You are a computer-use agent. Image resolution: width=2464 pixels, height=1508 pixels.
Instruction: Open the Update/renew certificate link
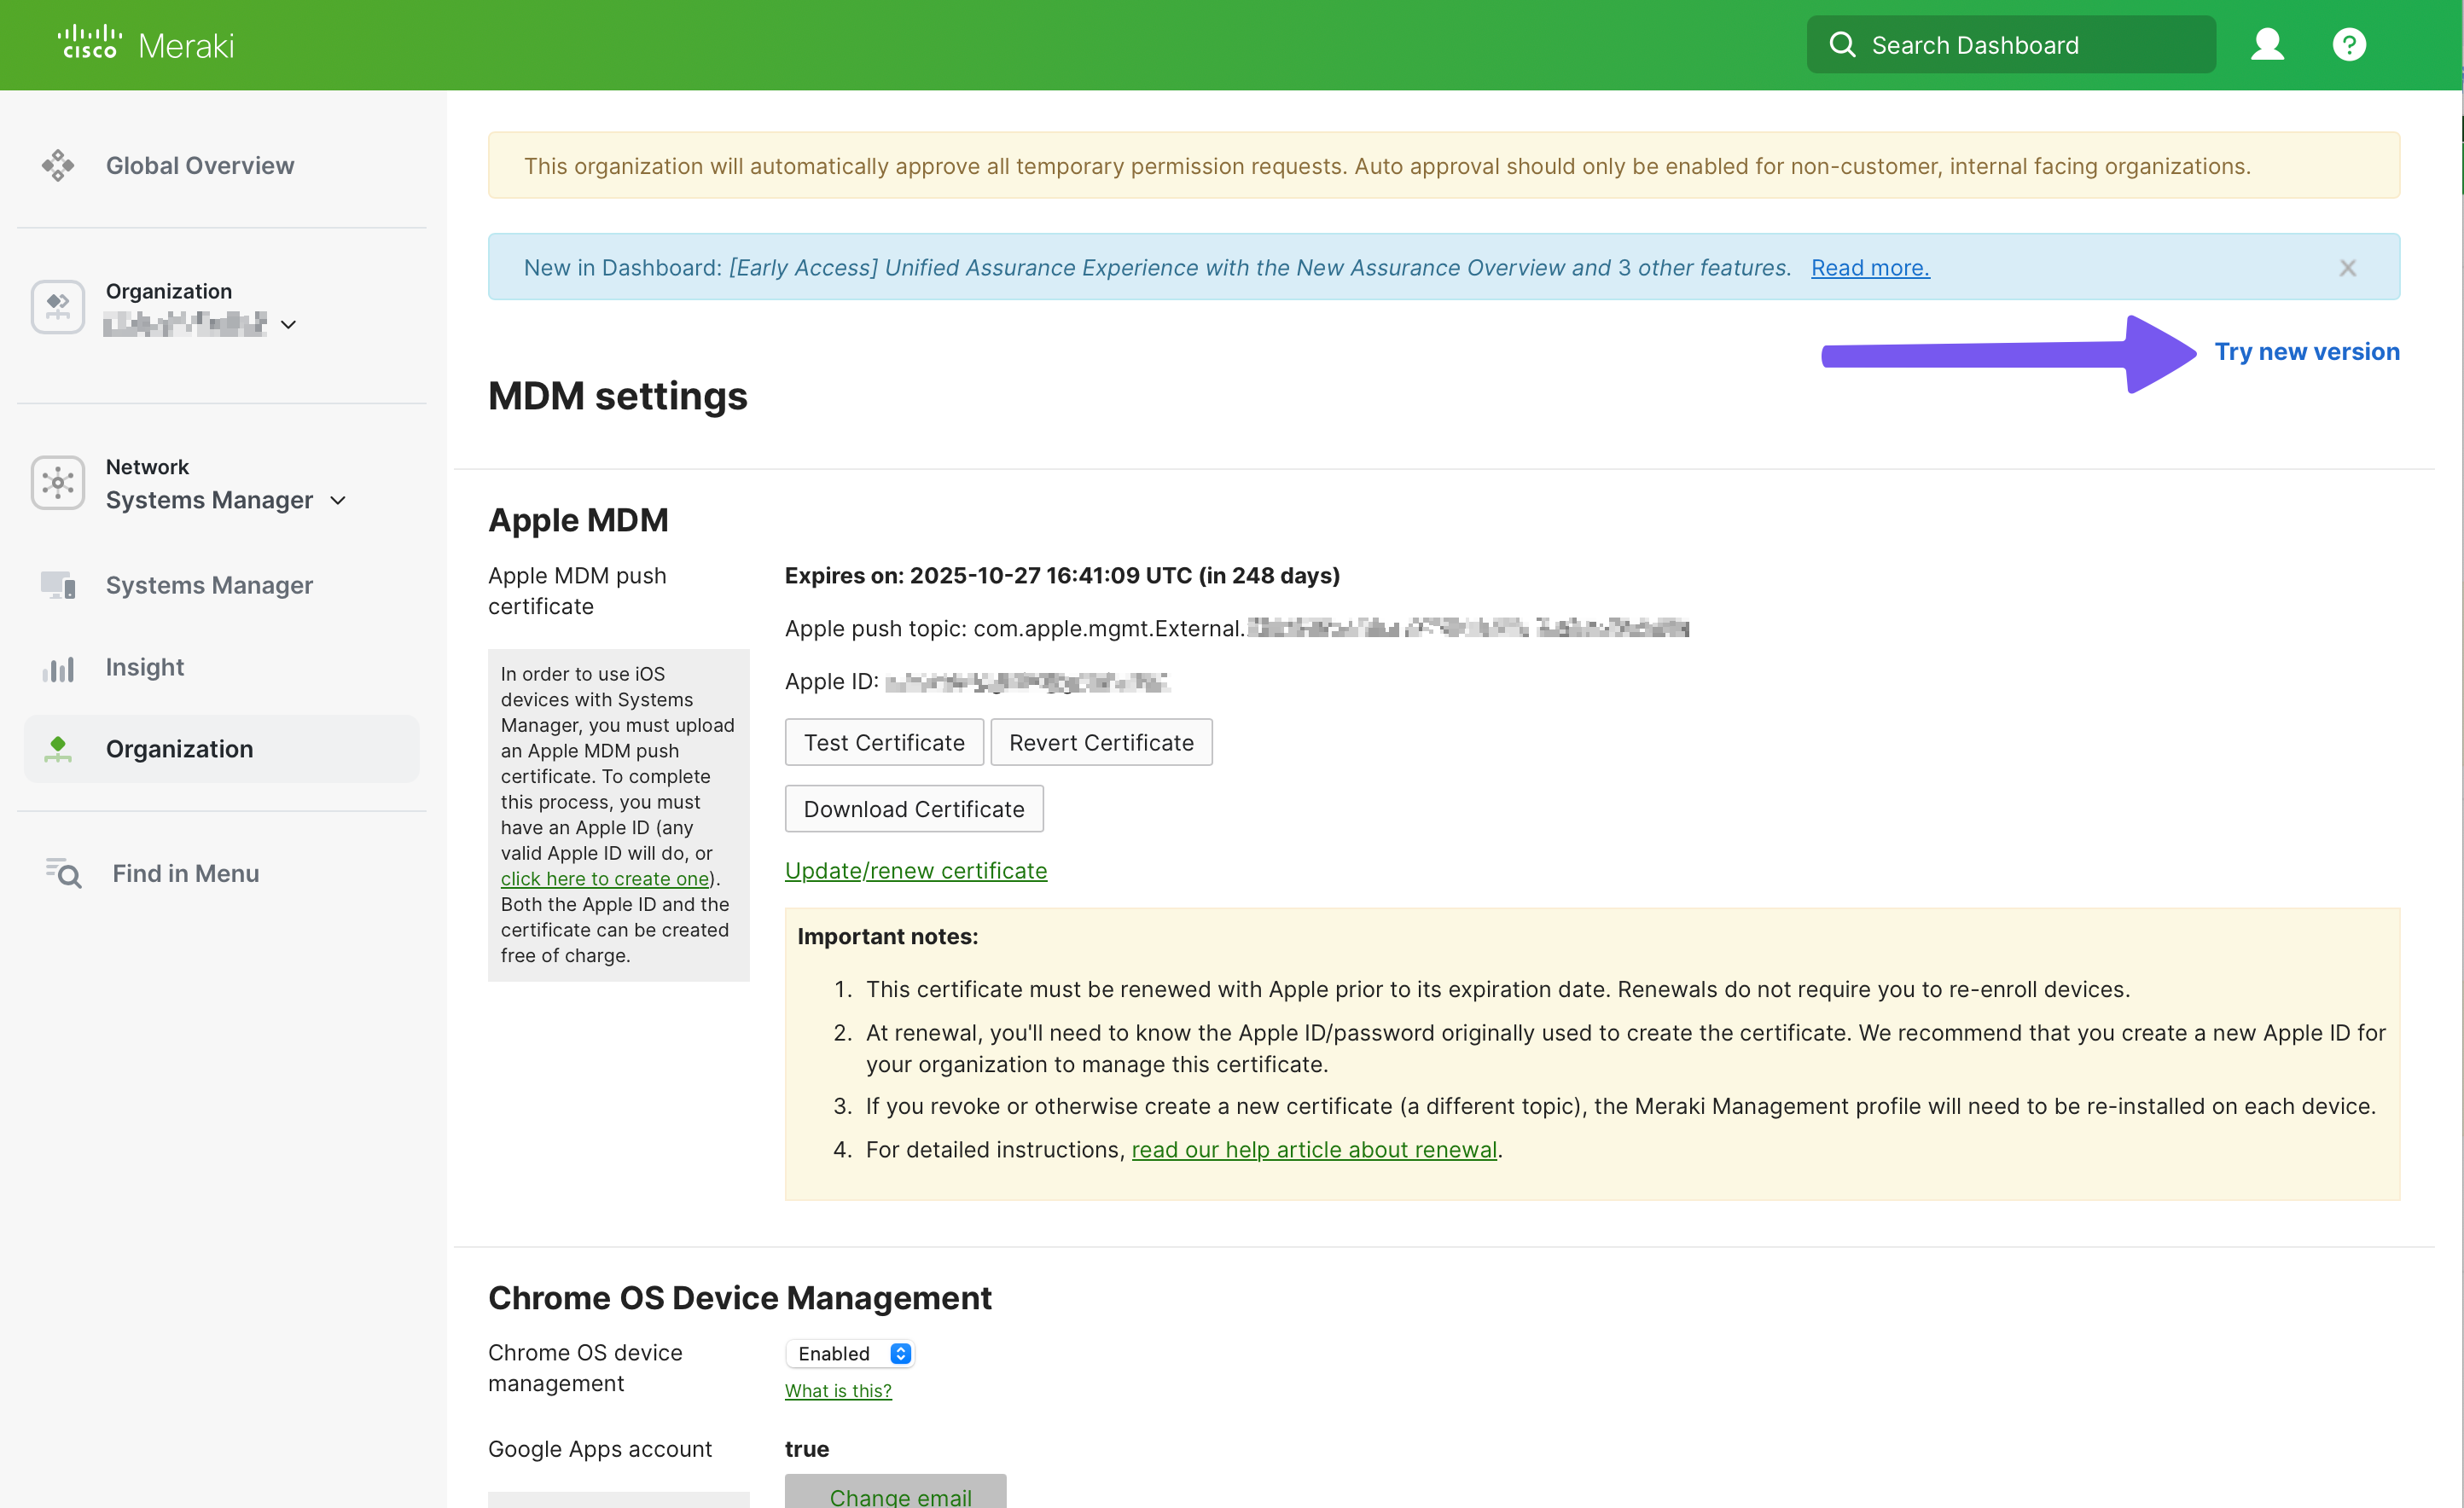click(915, 870)
